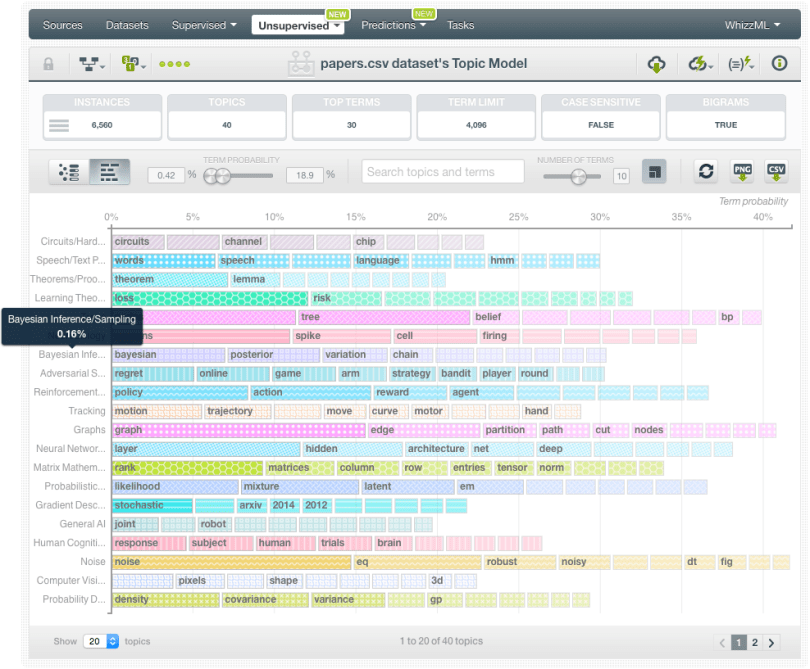Click the Number of Terms slider handle
Viewport: 810px width, 669px height.
coord(578,176)
